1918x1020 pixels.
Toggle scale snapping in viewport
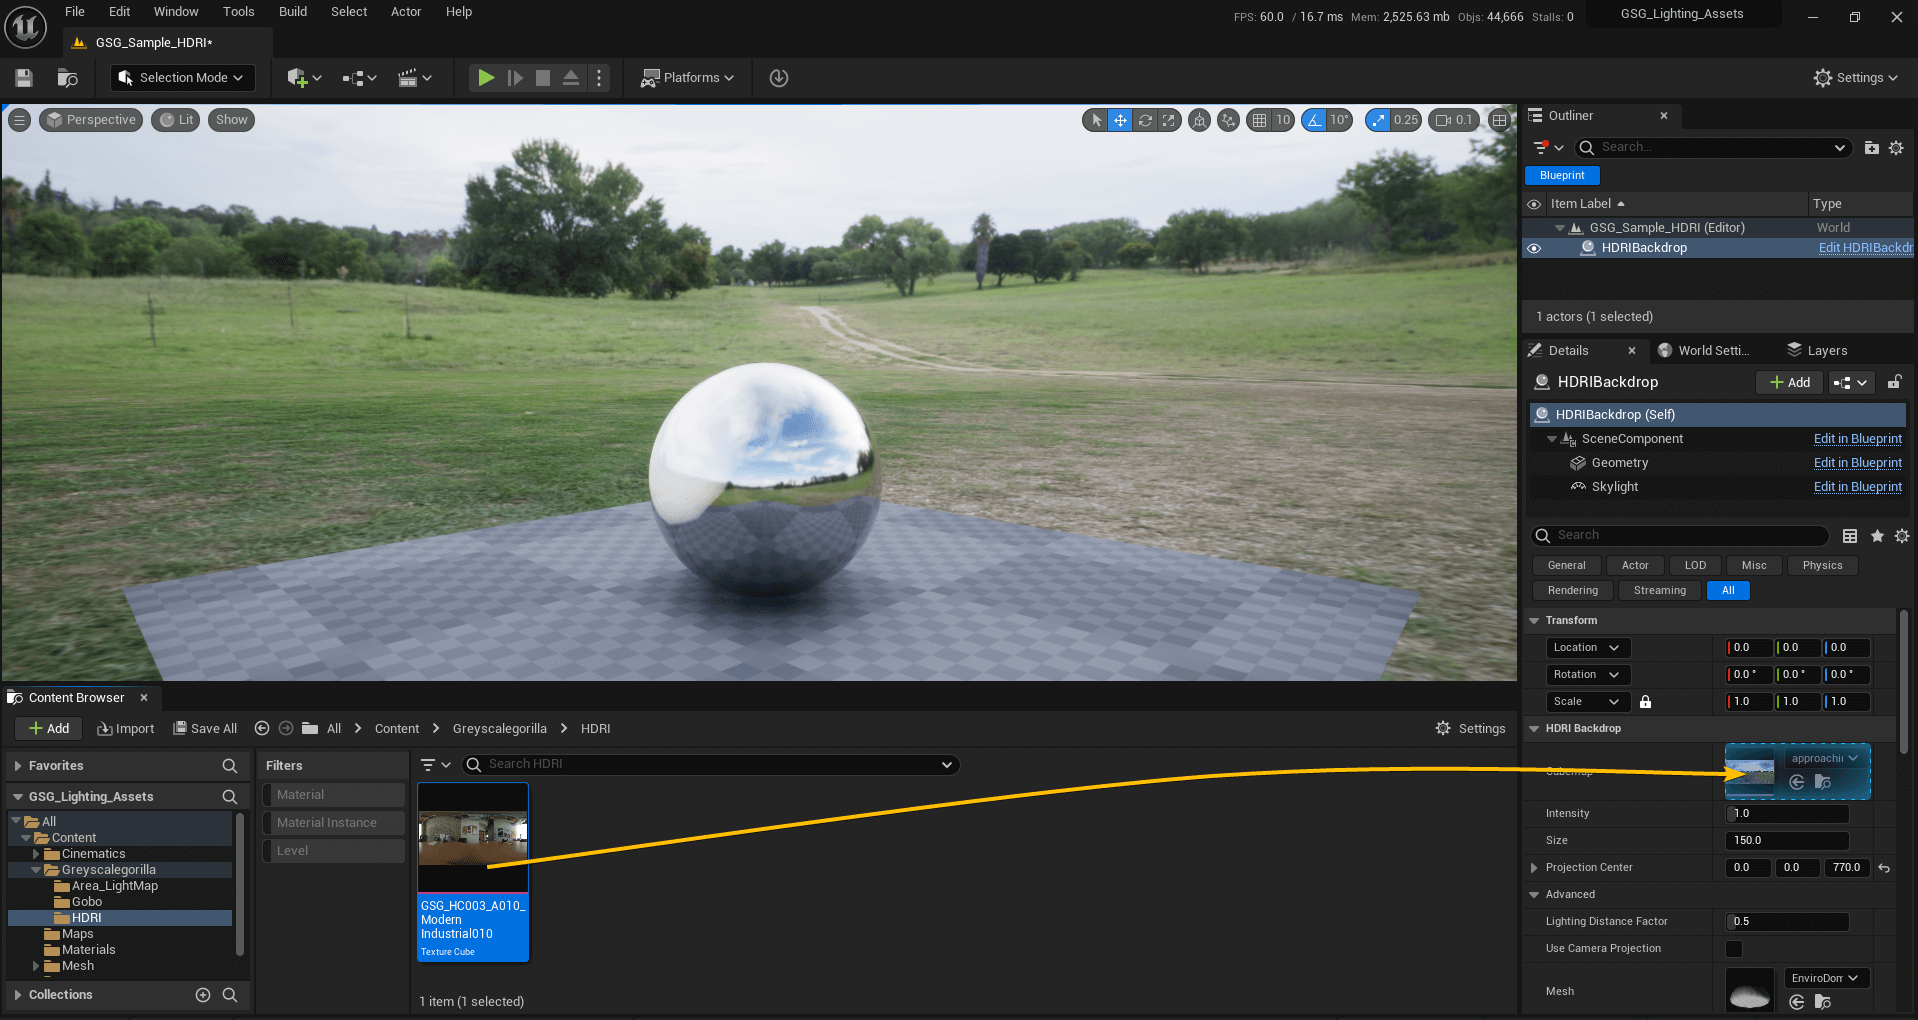click(x=1378, y=120)
